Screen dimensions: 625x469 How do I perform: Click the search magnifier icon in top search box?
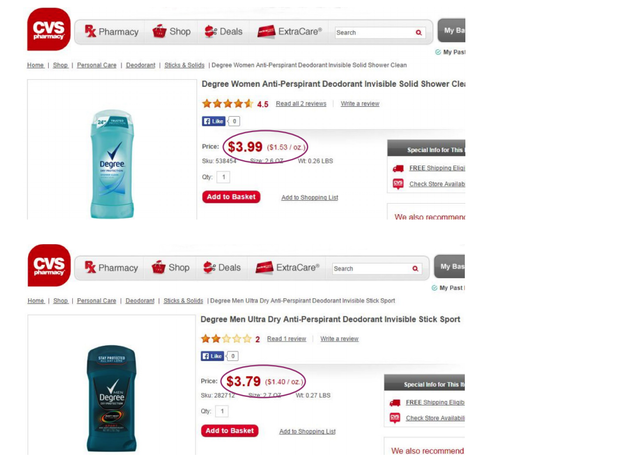coord(419,33)
